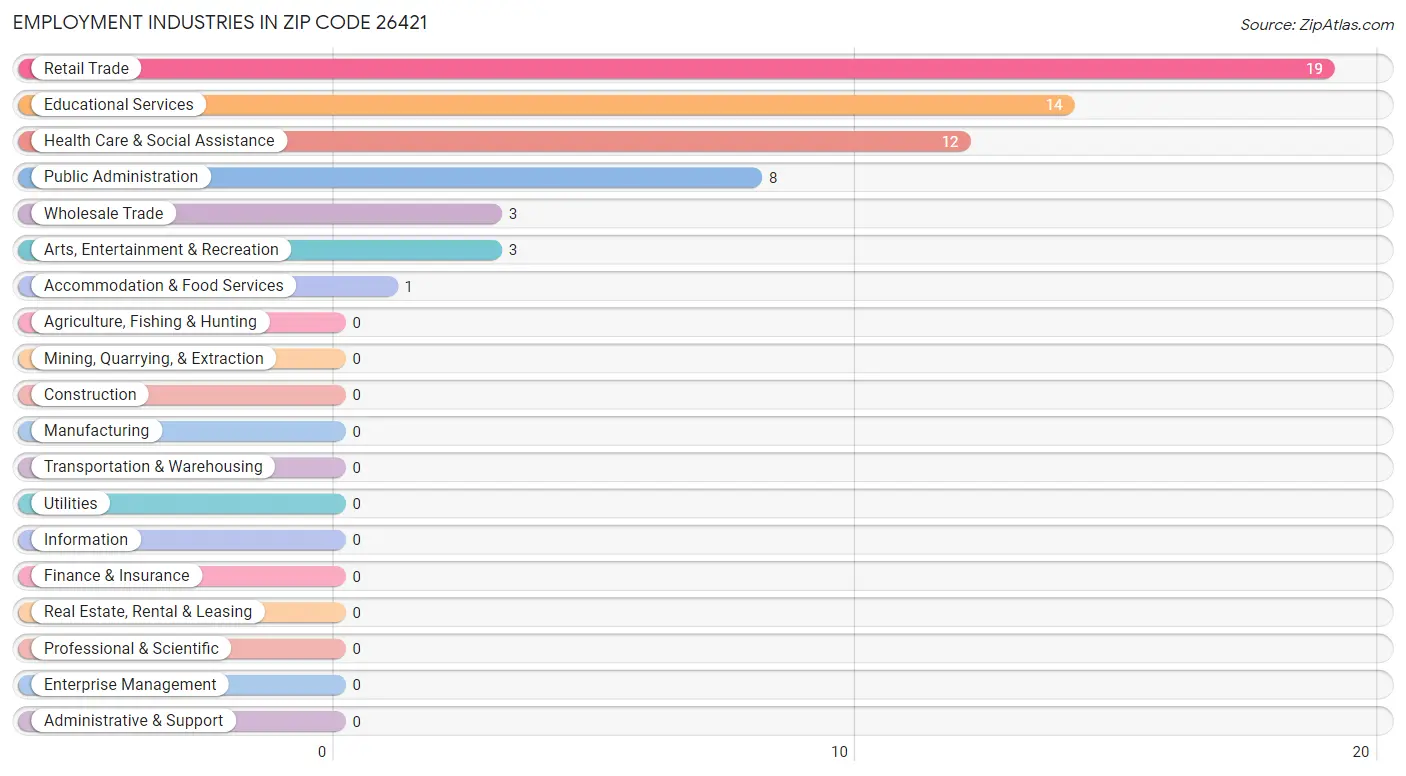Click the Wholesale Trade label

click(x=103, y=213)
